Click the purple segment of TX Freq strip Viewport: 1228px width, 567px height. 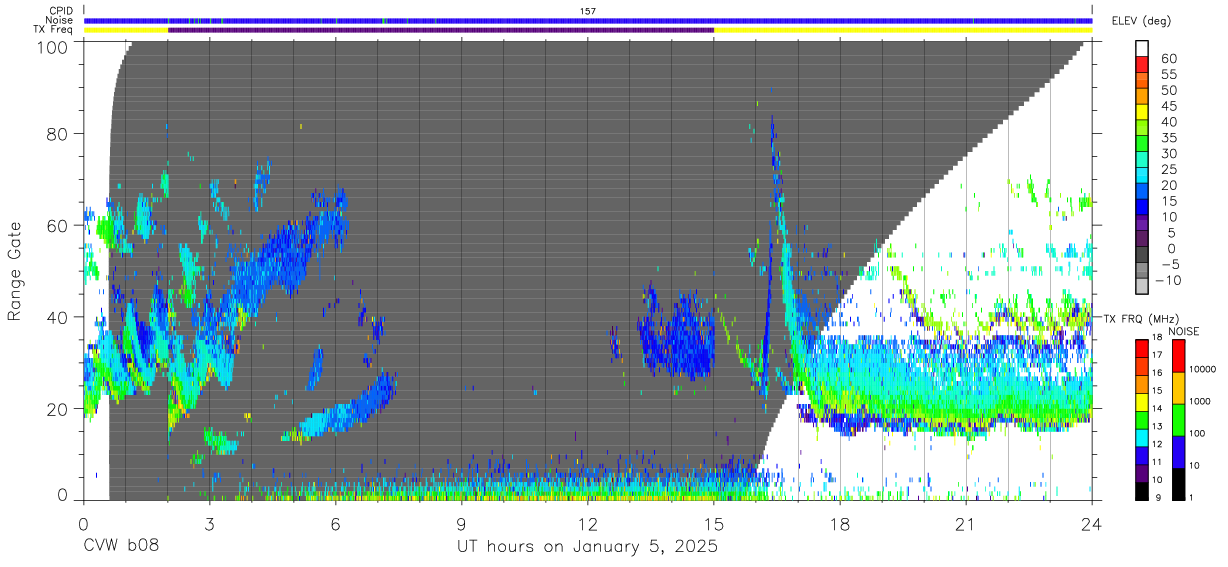pos(441,30)
